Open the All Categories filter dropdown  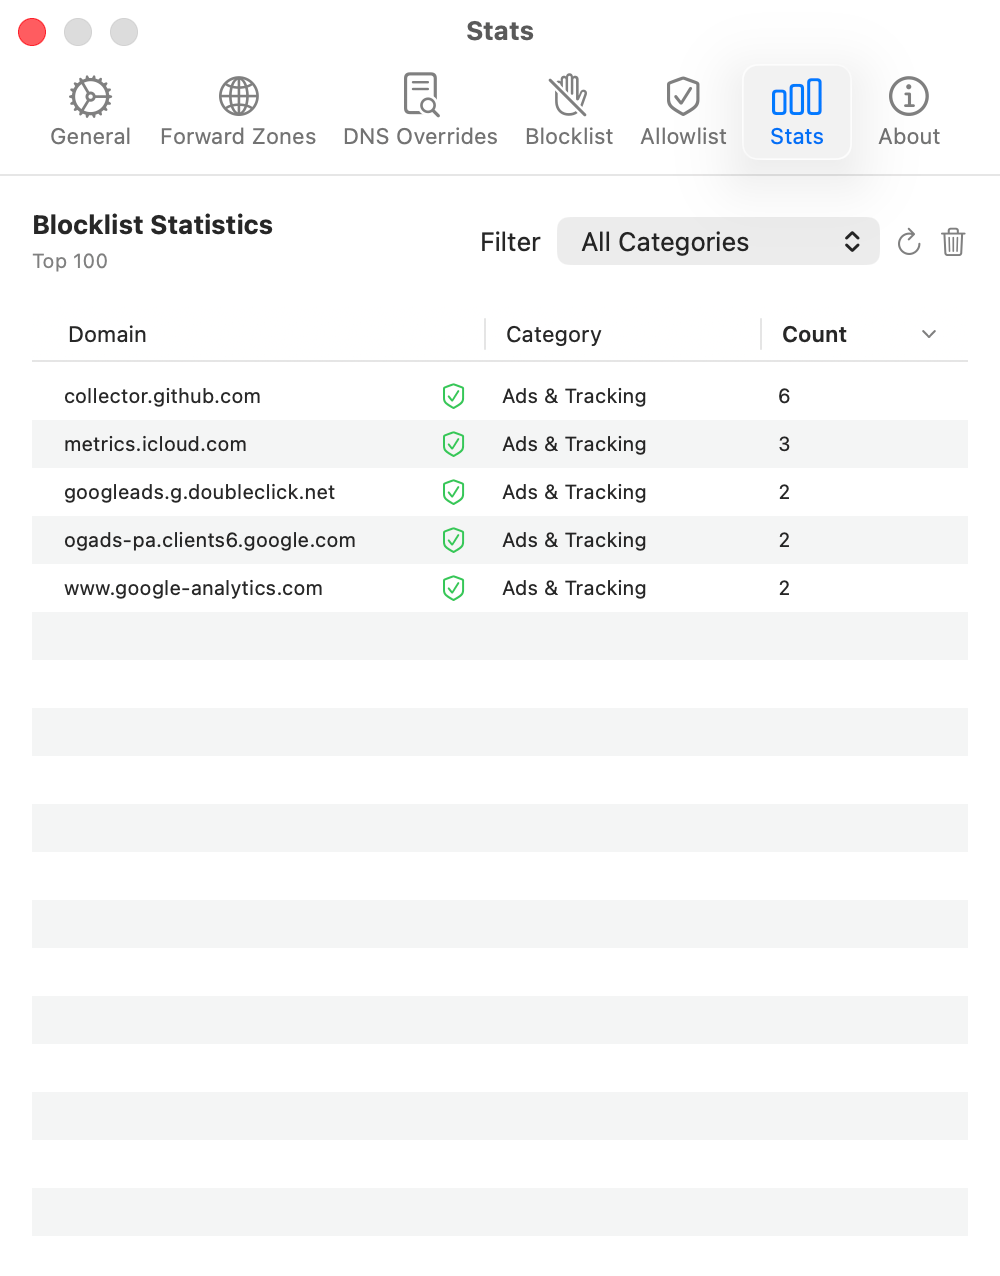pos(717,241)
